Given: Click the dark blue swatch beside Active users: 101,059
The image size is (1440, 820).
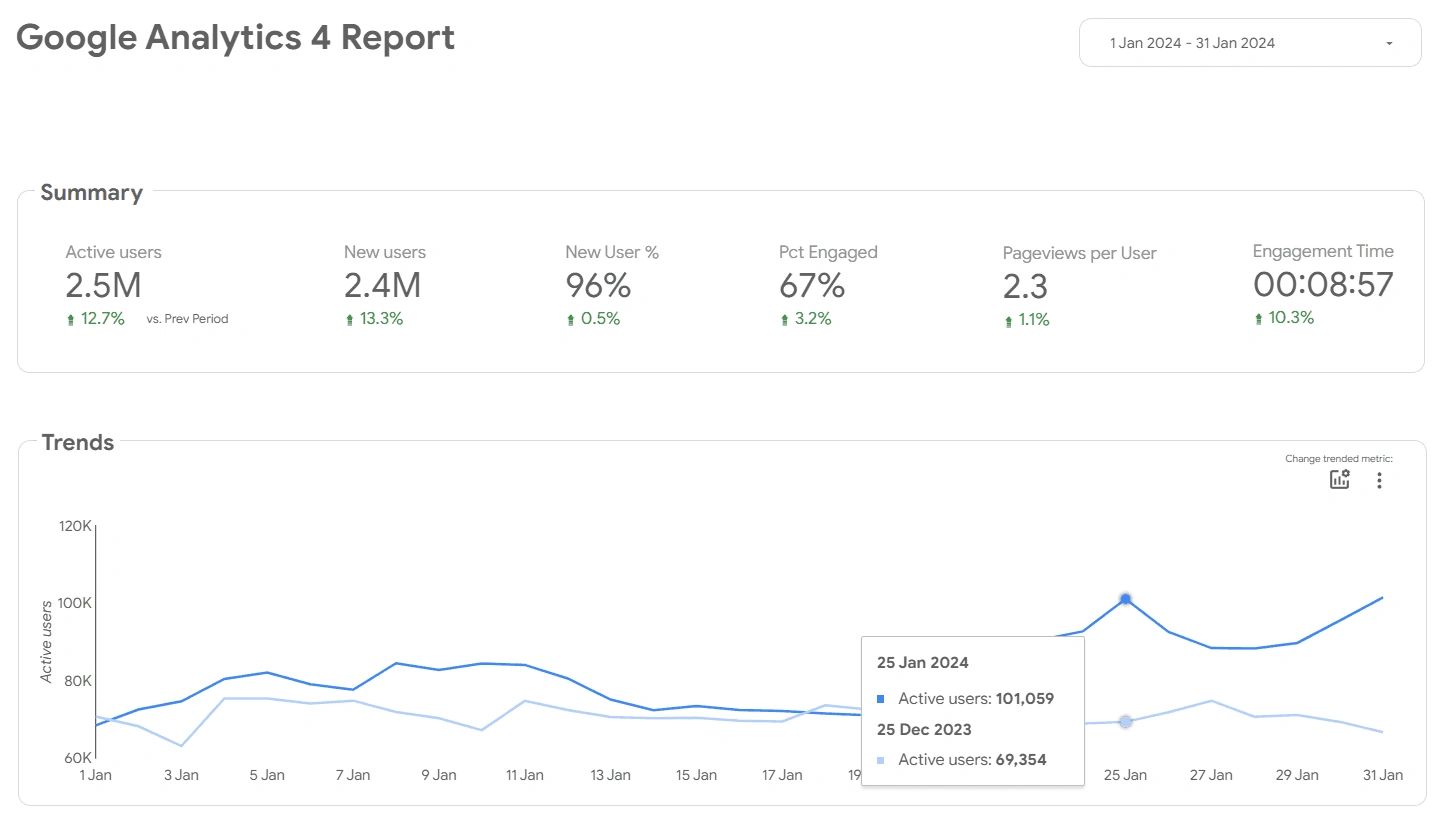Looking at the screenshot, I should click(880, 699).
